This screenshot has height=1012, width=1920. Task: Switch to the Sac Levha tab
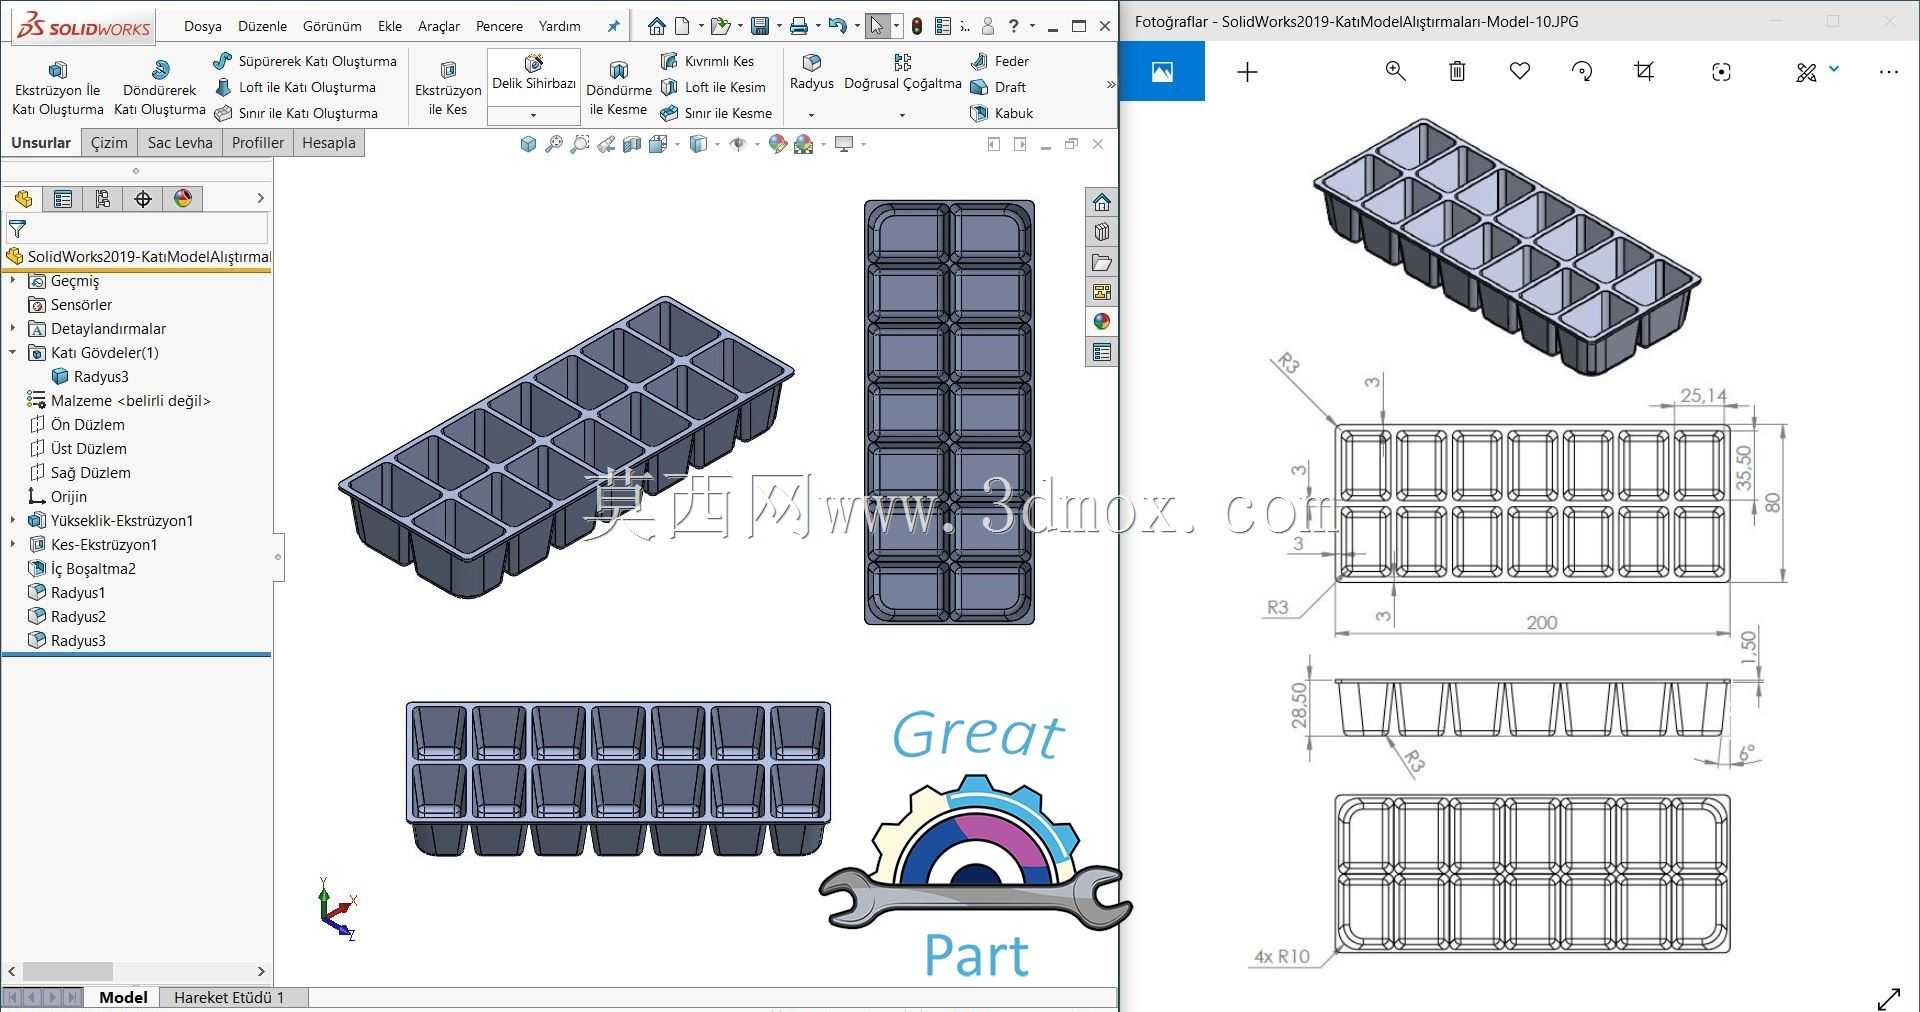click(x=180, y=143)
